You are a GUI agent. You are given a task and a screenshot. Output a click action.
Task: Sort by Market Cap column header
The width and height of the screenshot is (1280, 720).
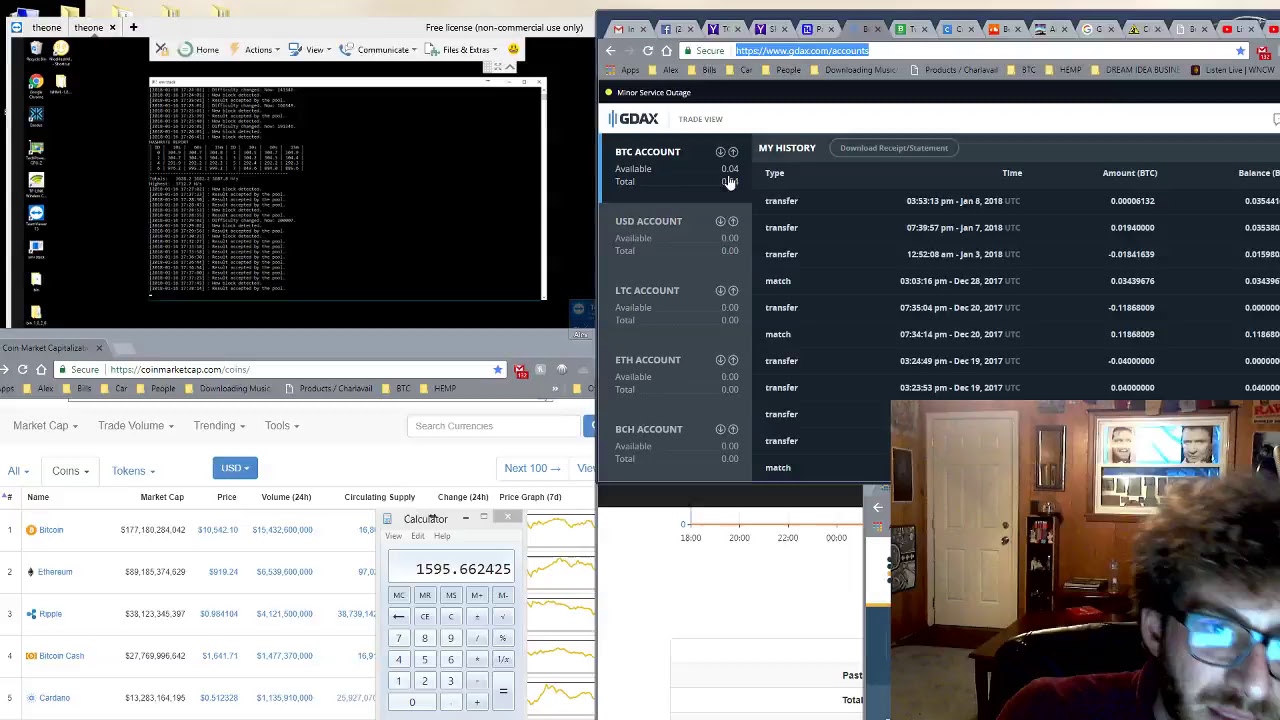[162, 497]
